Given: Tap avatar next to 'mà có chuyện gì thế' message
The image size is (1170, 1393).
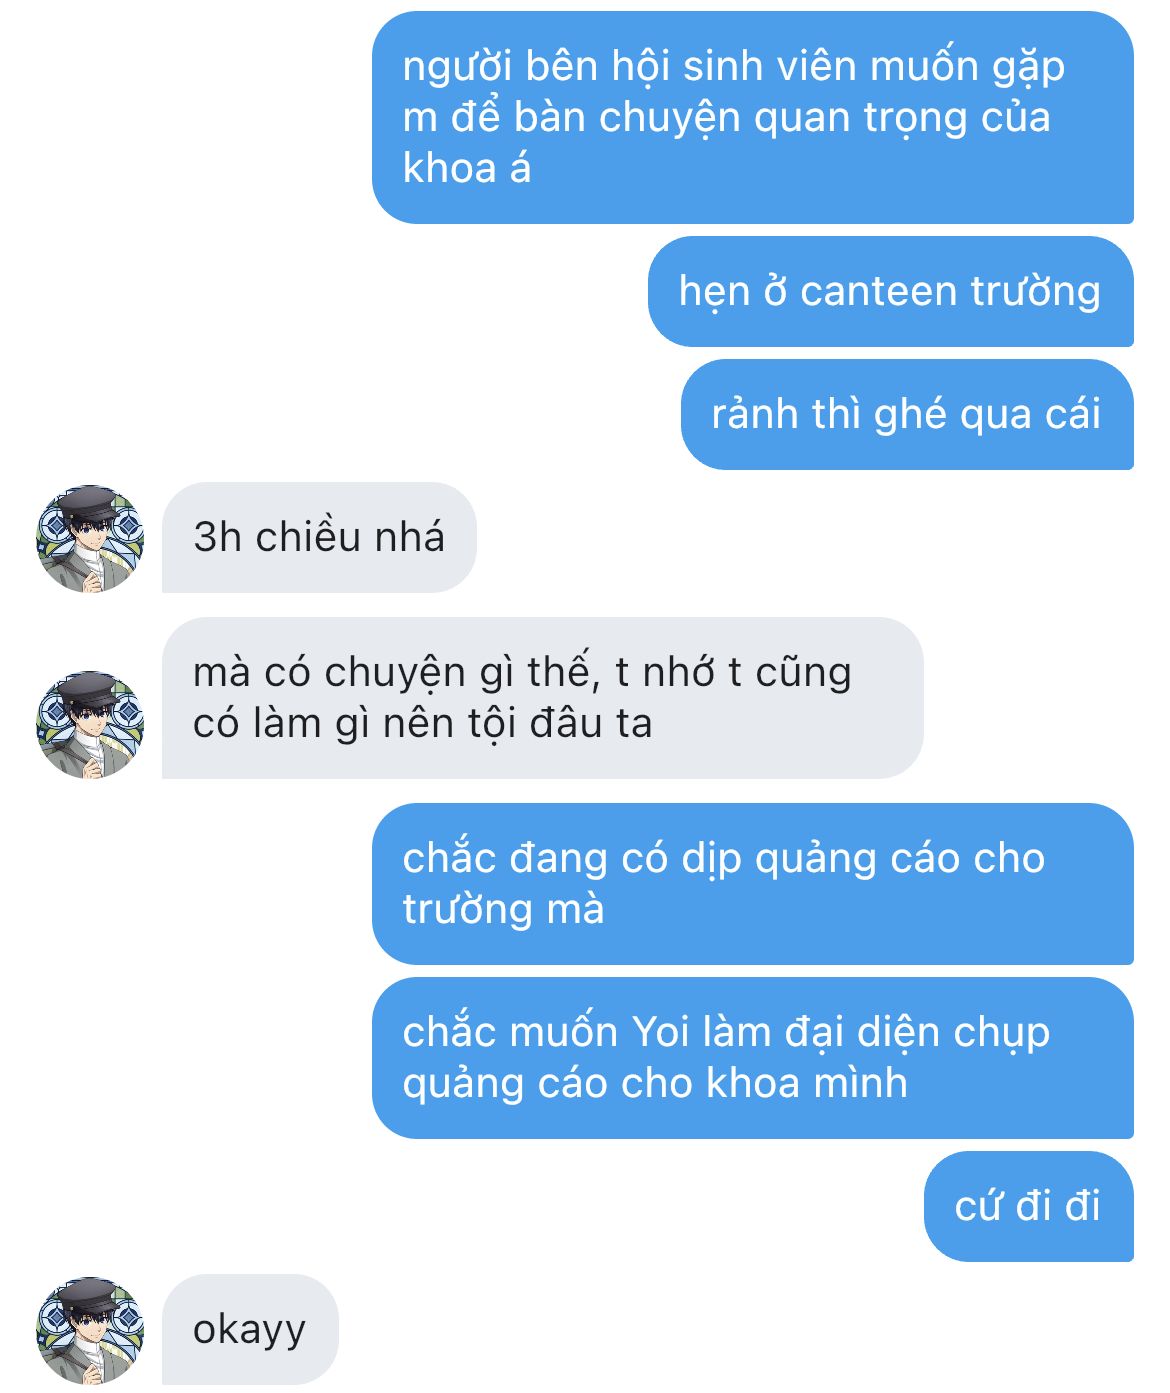Looking at the screenshot, I should click(x=90, y=724).
